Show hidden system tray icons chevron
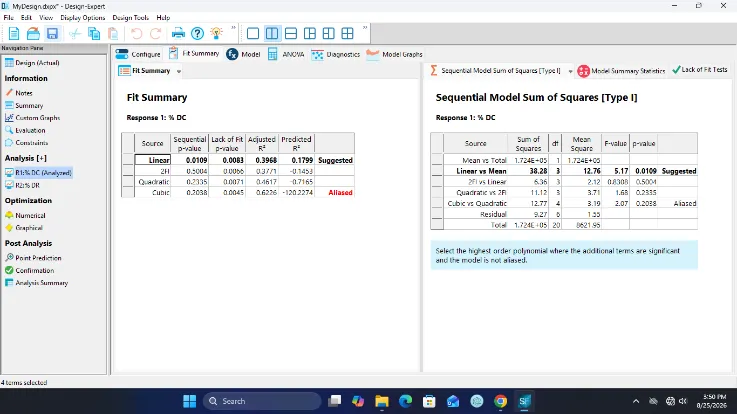 636,401
